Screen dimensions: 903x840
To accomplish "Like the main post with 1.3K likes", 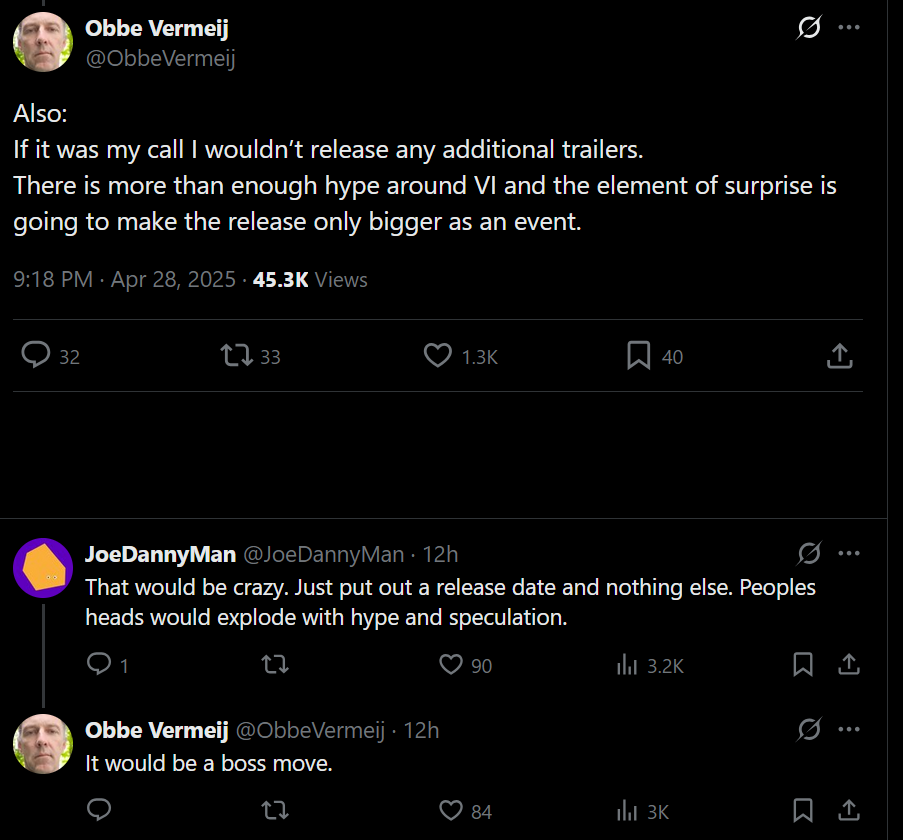I will tap(438, 355).
